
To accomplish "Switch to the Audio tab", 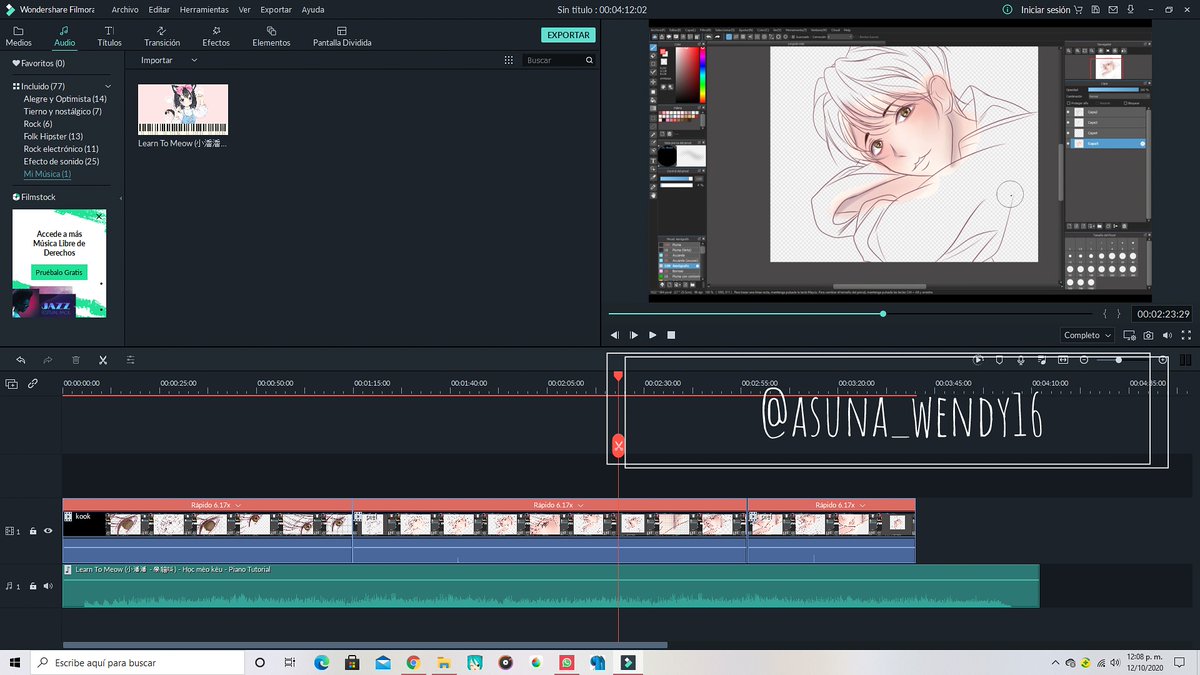I will pyautogui.click(x=64, y=37).
